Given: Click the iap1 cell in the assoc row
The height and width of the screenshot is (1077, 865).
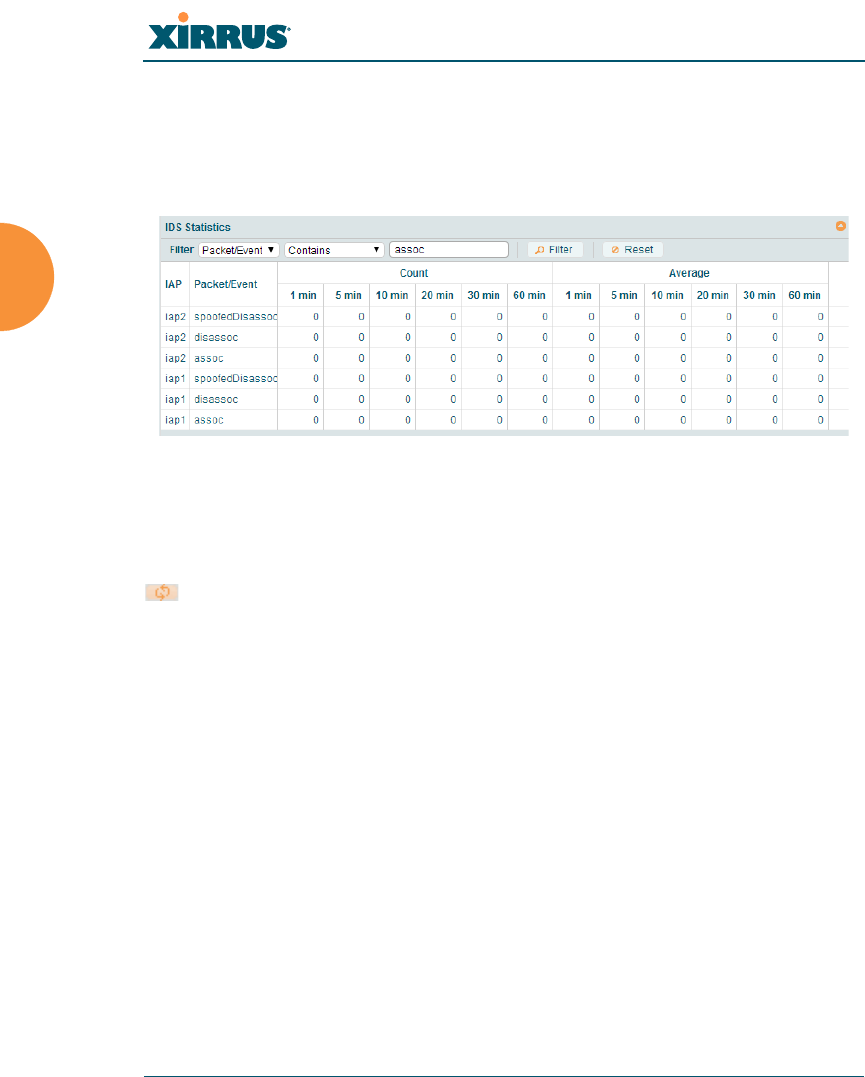Looking at the screenshot, I should coord(175,420).
